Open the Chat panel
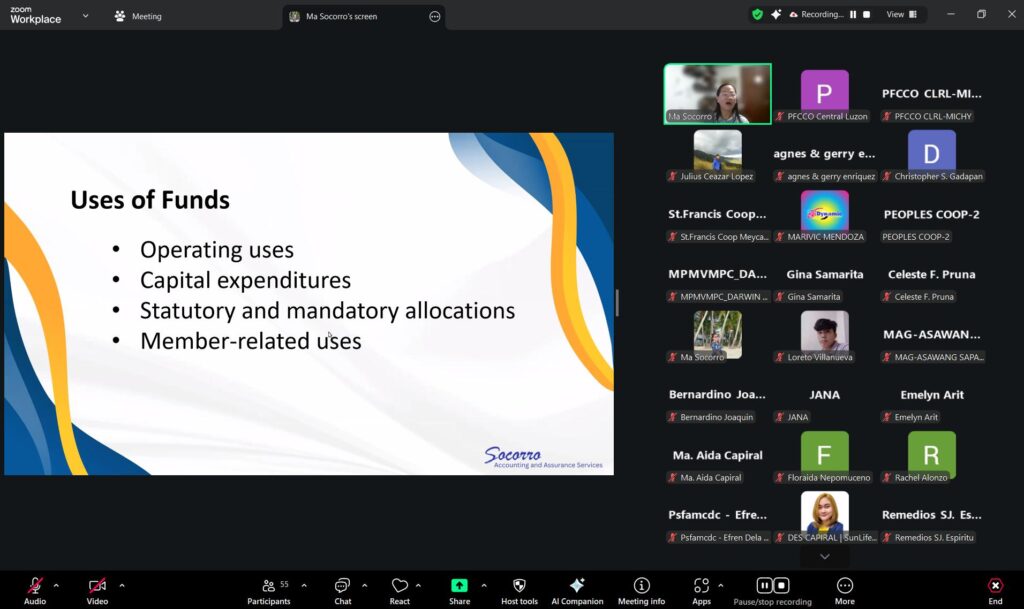 [342, 586]
